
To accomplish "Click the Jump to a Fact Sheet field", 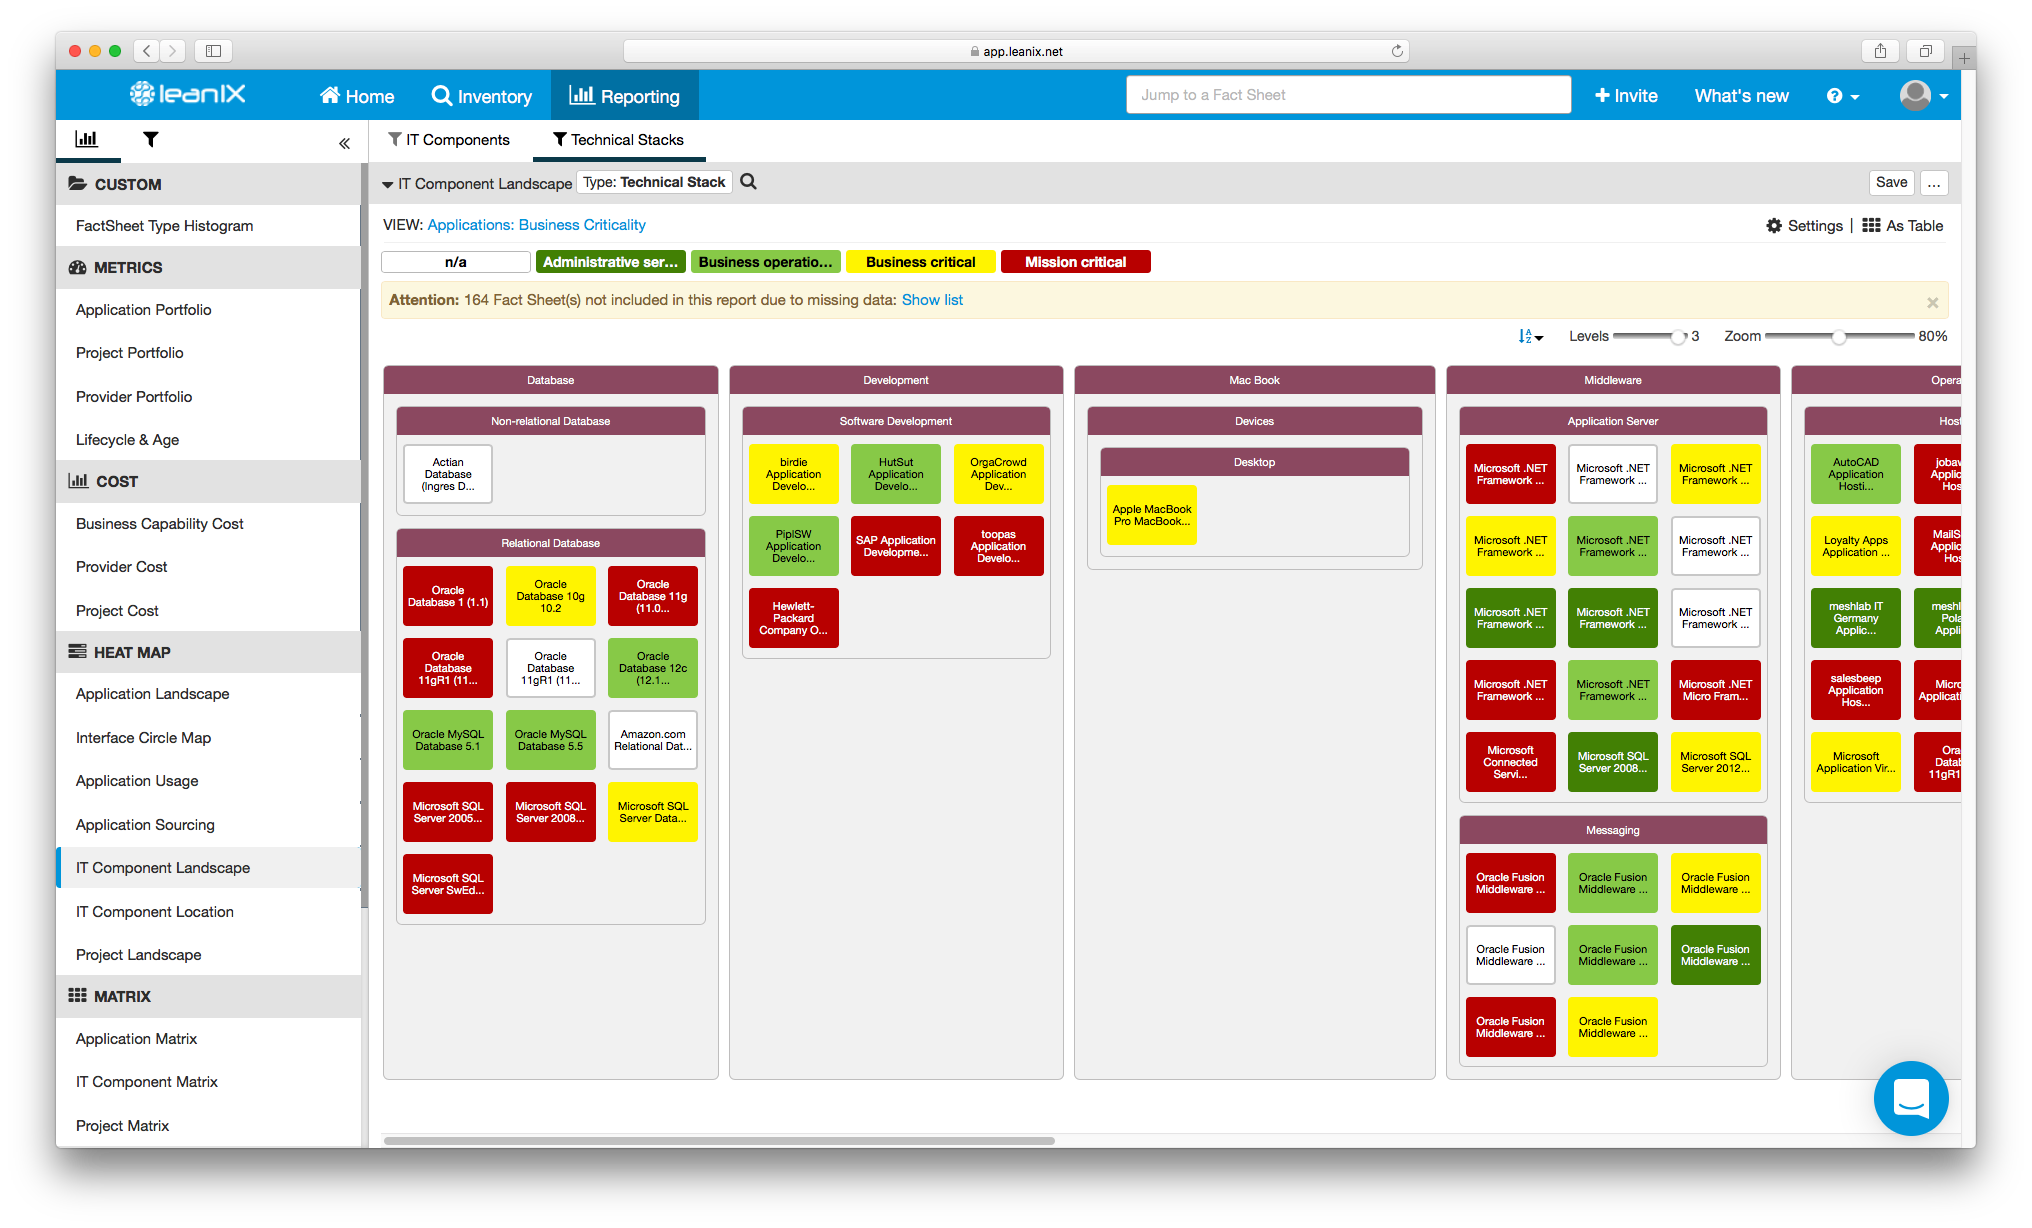I will pos(1348,95).
